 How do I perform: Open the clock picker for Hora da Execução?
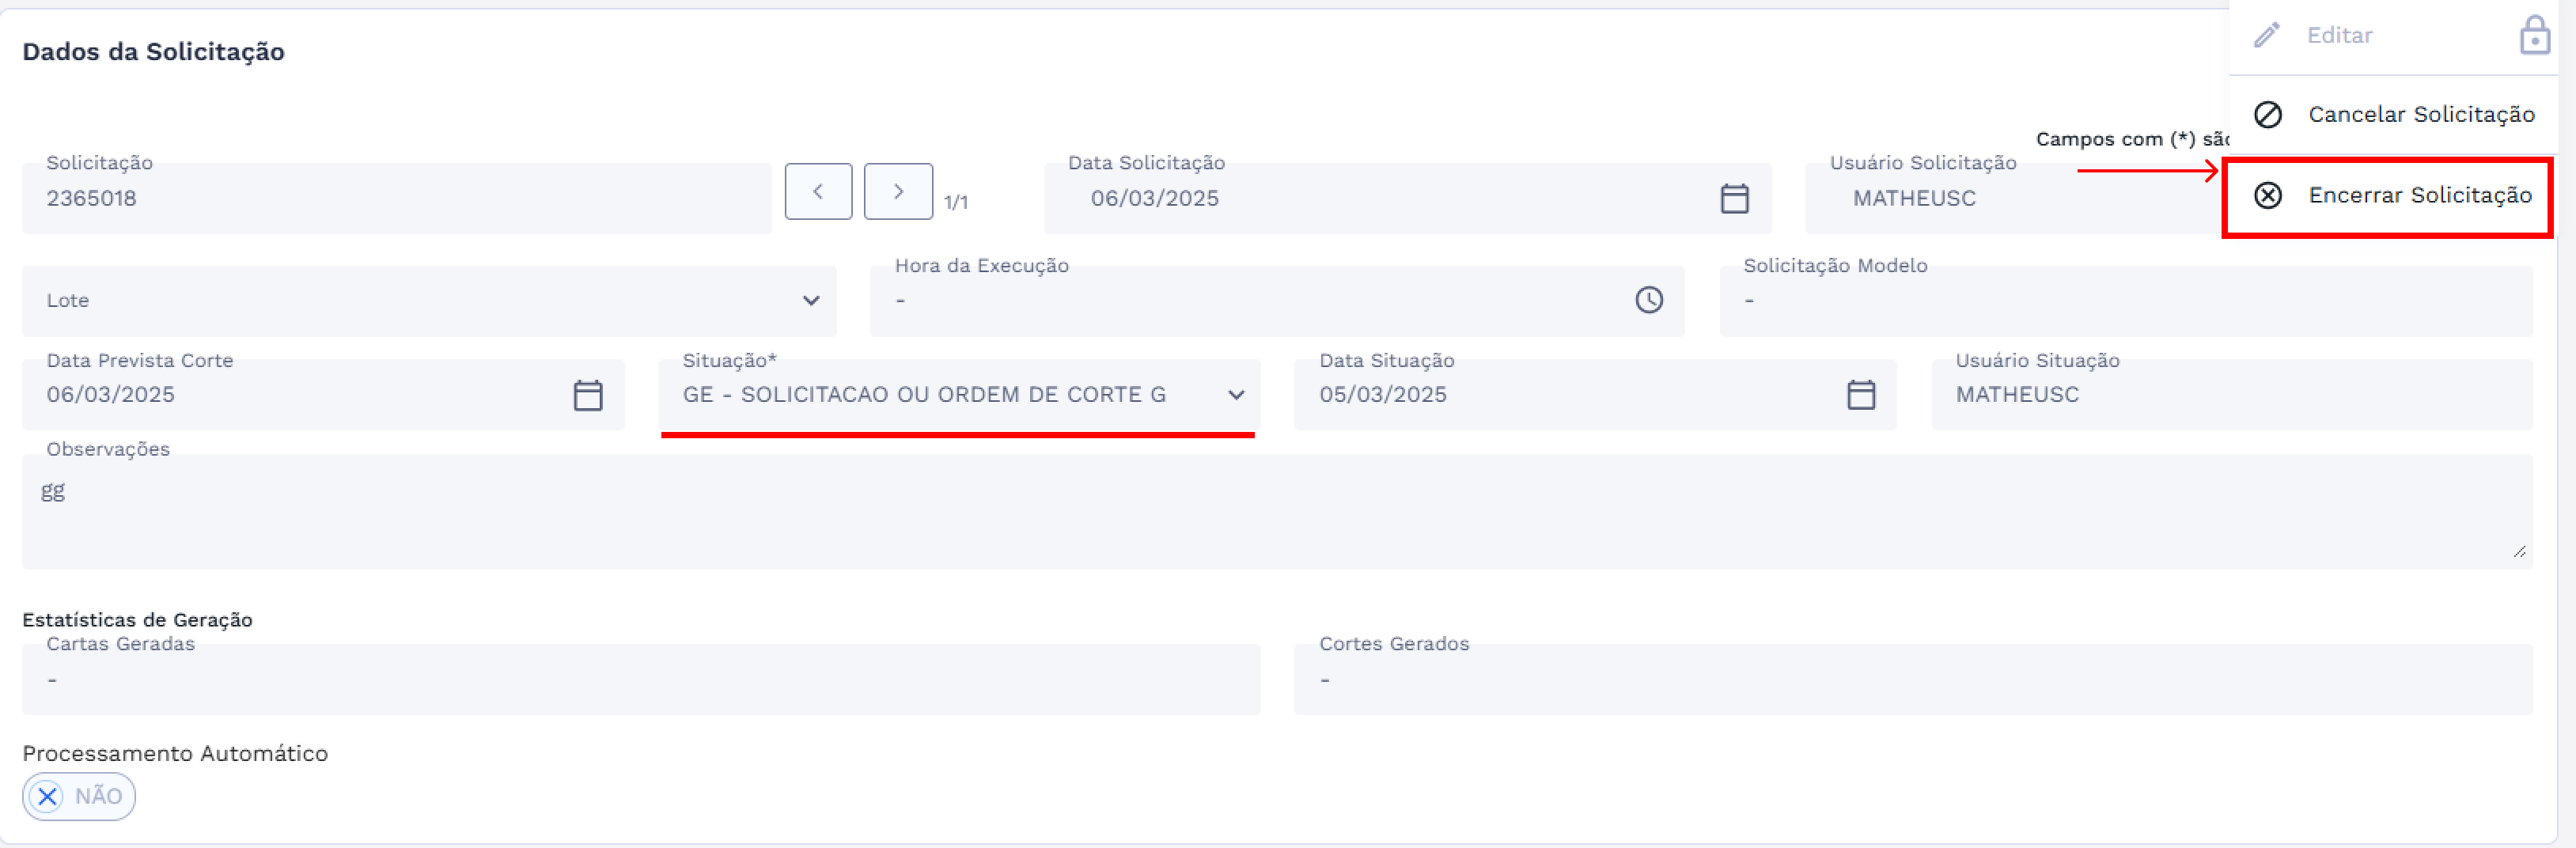[1649, 300]
